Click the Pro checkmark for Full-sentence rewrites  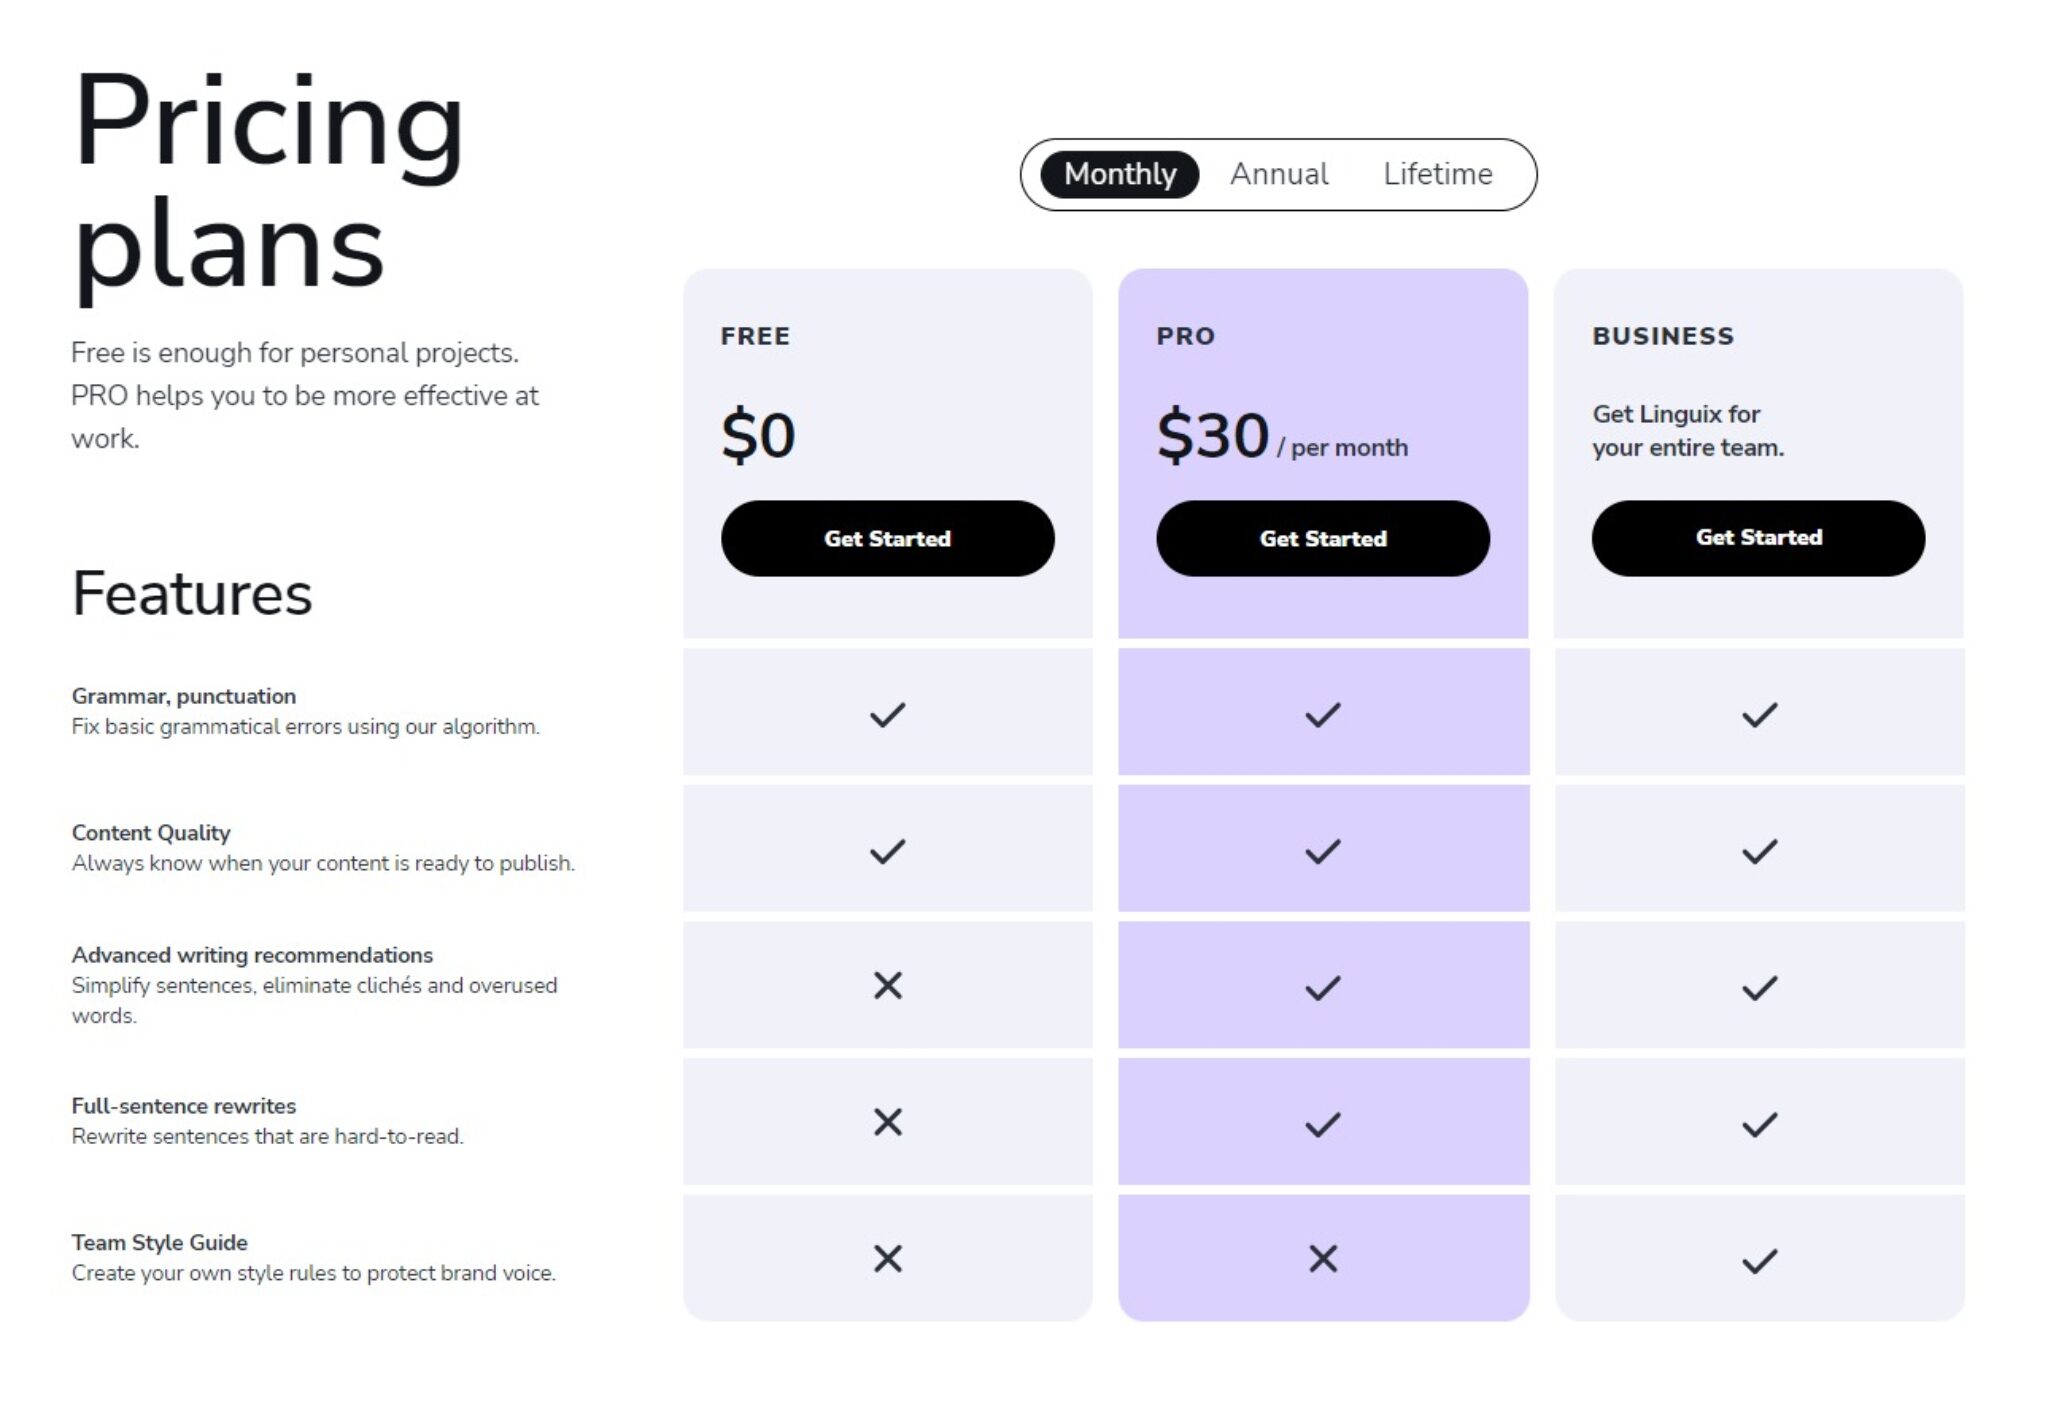click(x=1323, y=1124)
